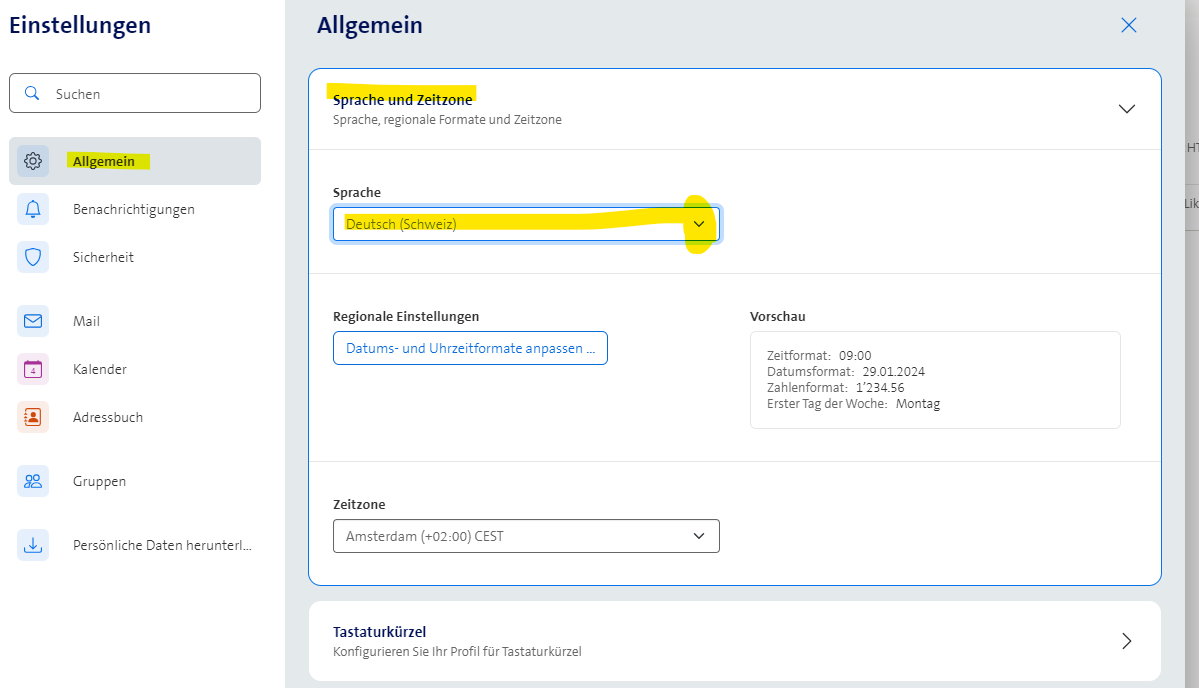1199x688 pixels.
Task: Click the Gruppen people icon
Action: (33, 481)
